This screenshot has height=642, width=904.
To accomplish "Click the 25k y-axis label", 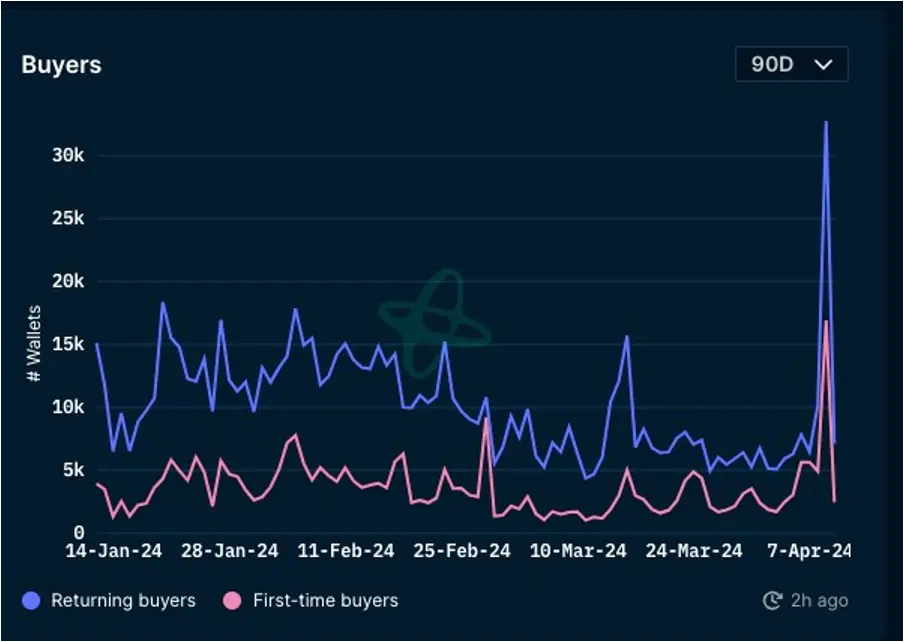I will (68, 218).
